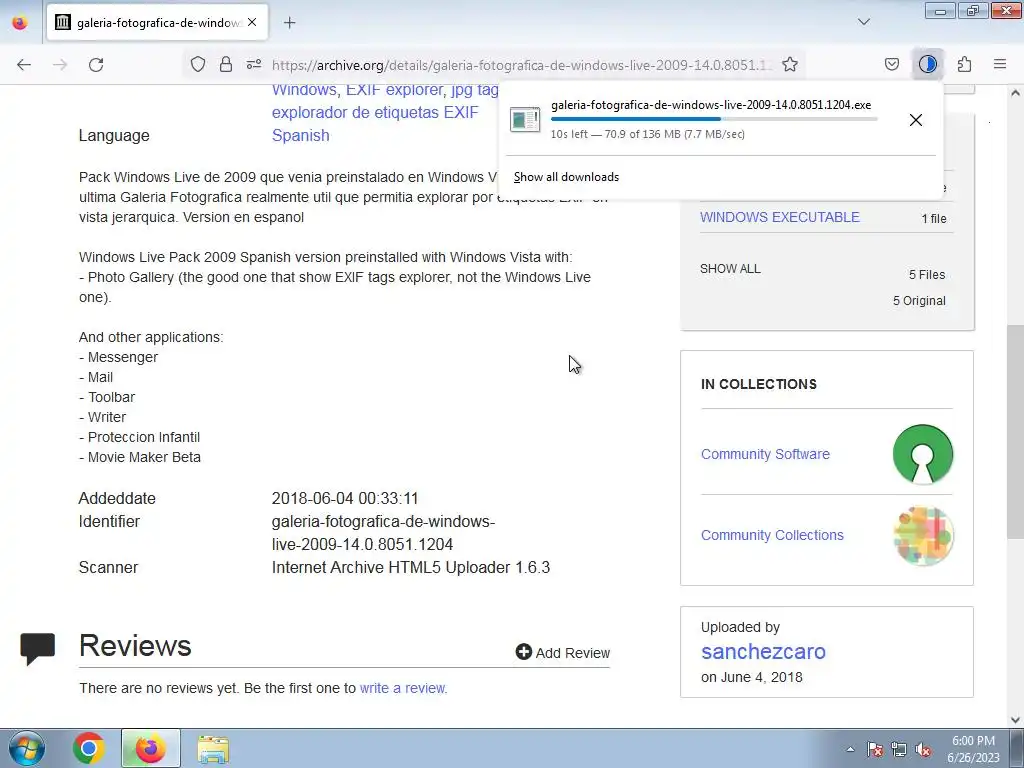1024x768 pixels.
Task: Open Community Software collection link
Action: click(x=765, y=454)
